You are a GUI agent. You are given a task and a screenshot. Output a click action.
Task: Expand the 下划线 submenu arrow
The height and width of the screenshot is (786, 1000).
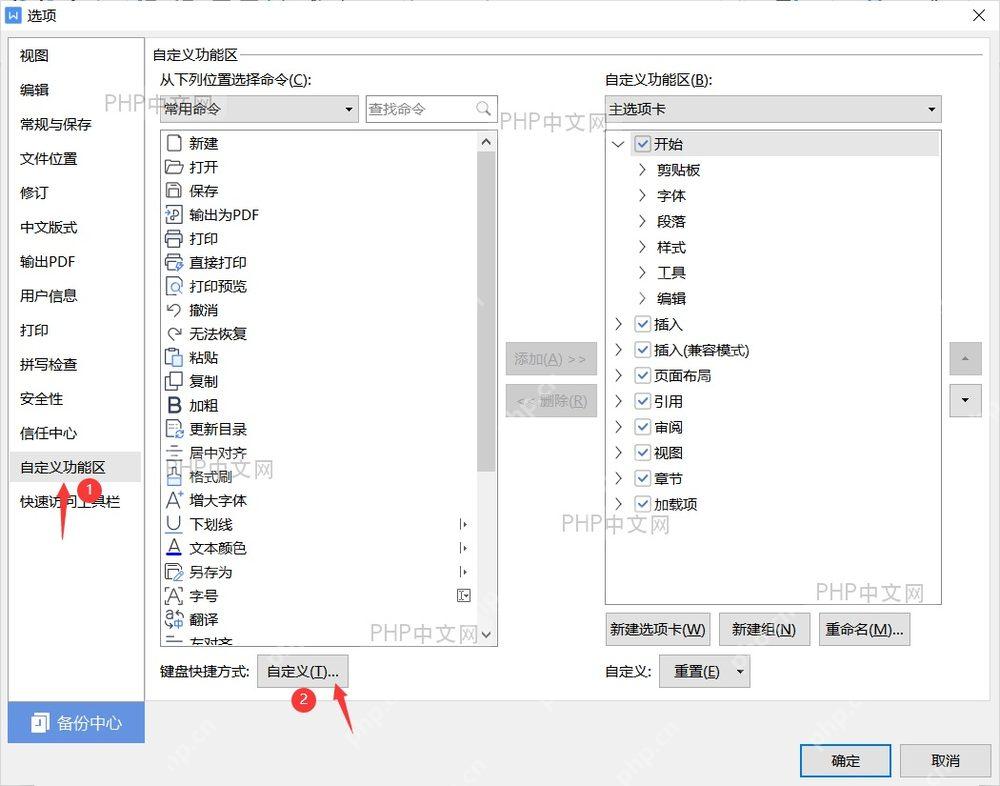[x=464, y=524]
